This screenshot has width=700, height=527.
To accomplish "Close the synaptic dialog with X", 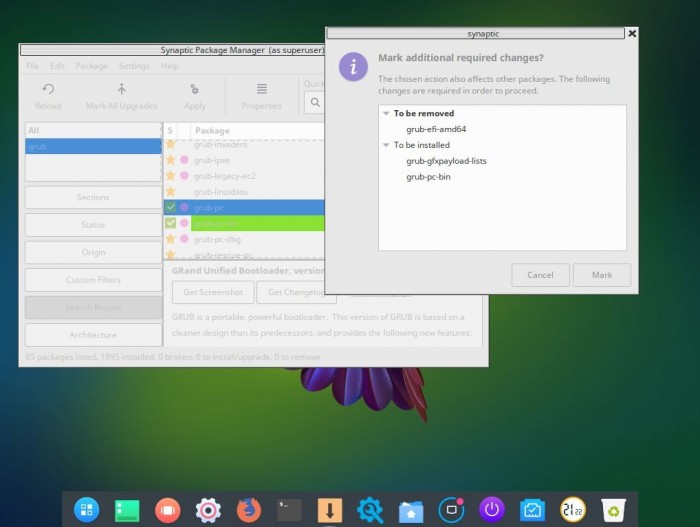I will click(x=632, y=33).
